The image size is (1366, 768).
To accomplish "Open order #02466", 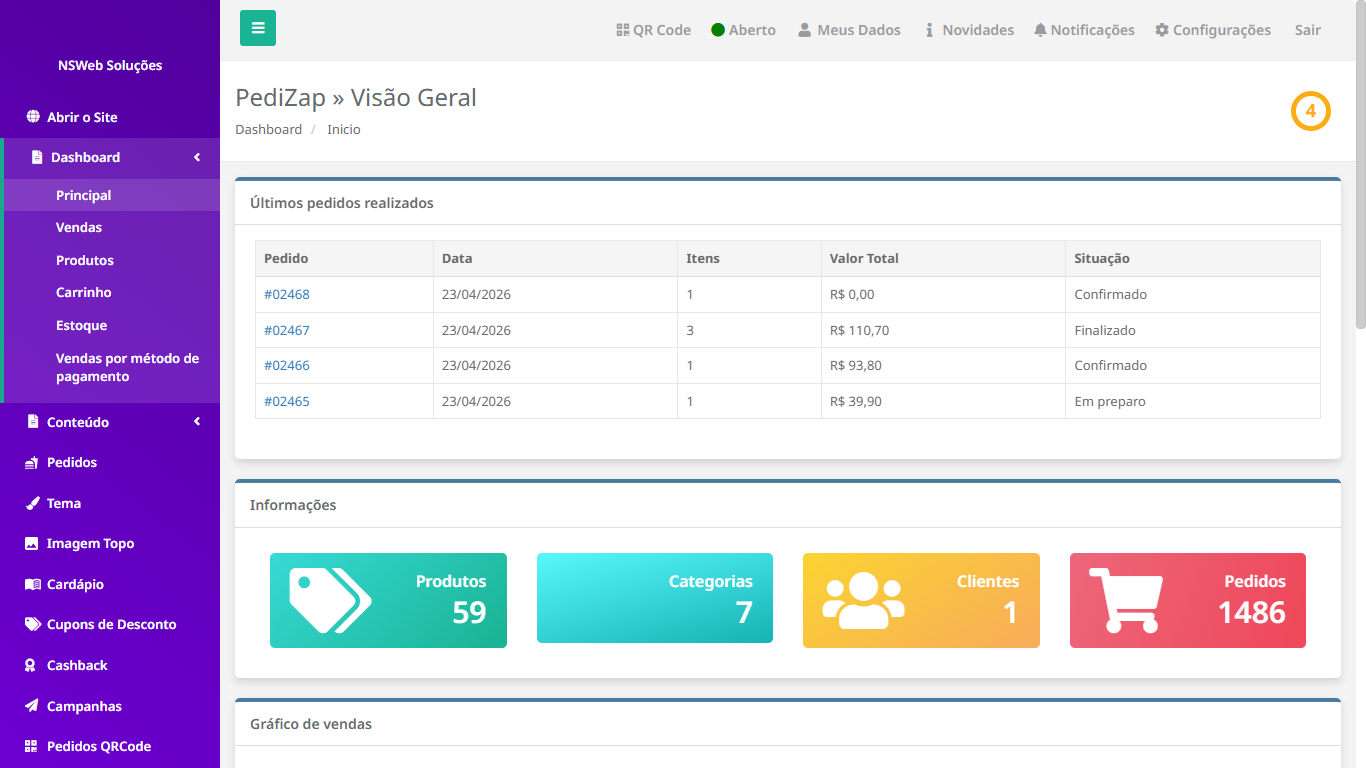I will pyautogui.click(x=287, y=365).
